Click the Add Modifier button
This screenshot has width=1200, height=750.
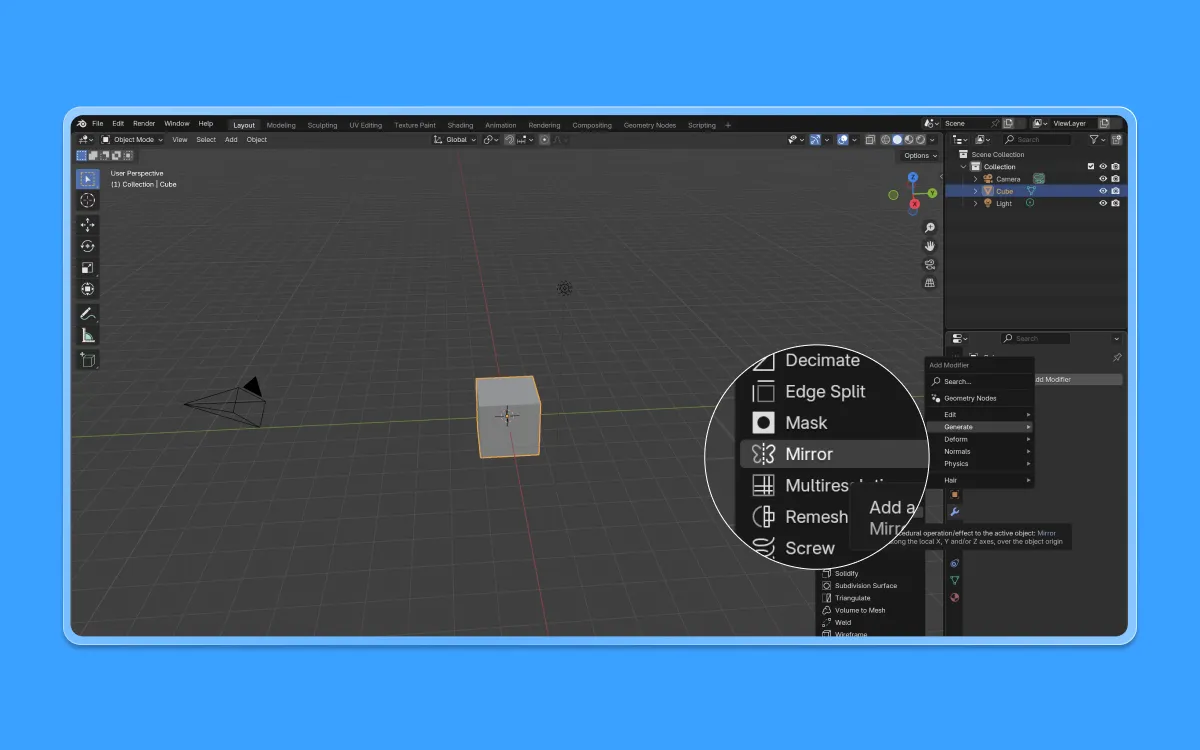coord(1077,380)
